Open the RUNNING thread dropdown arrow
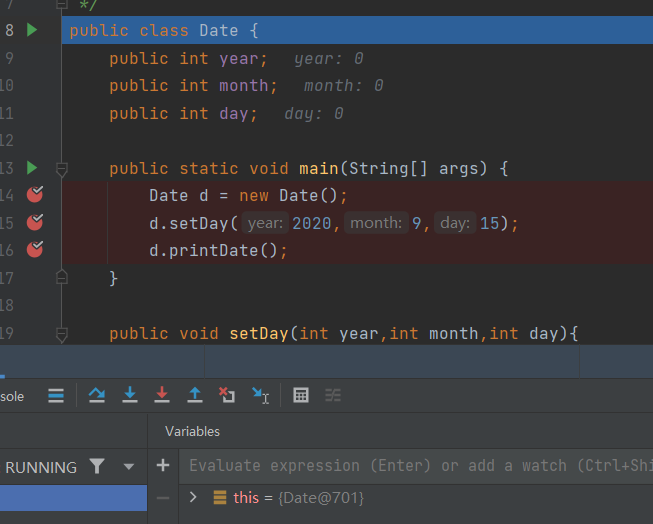The image size is (653, 524). click(x=129, y=467)
